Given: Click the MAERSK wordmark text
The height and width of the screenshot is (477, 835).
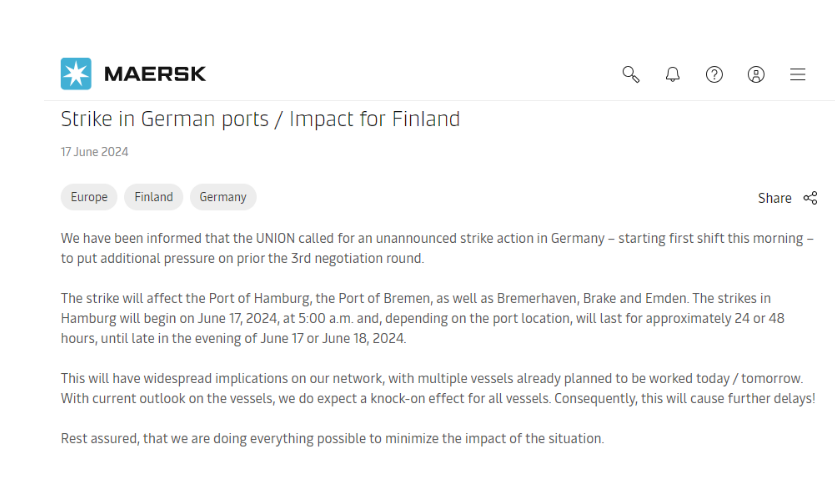Looking at the screenshot, I should (x=155, y=74).
